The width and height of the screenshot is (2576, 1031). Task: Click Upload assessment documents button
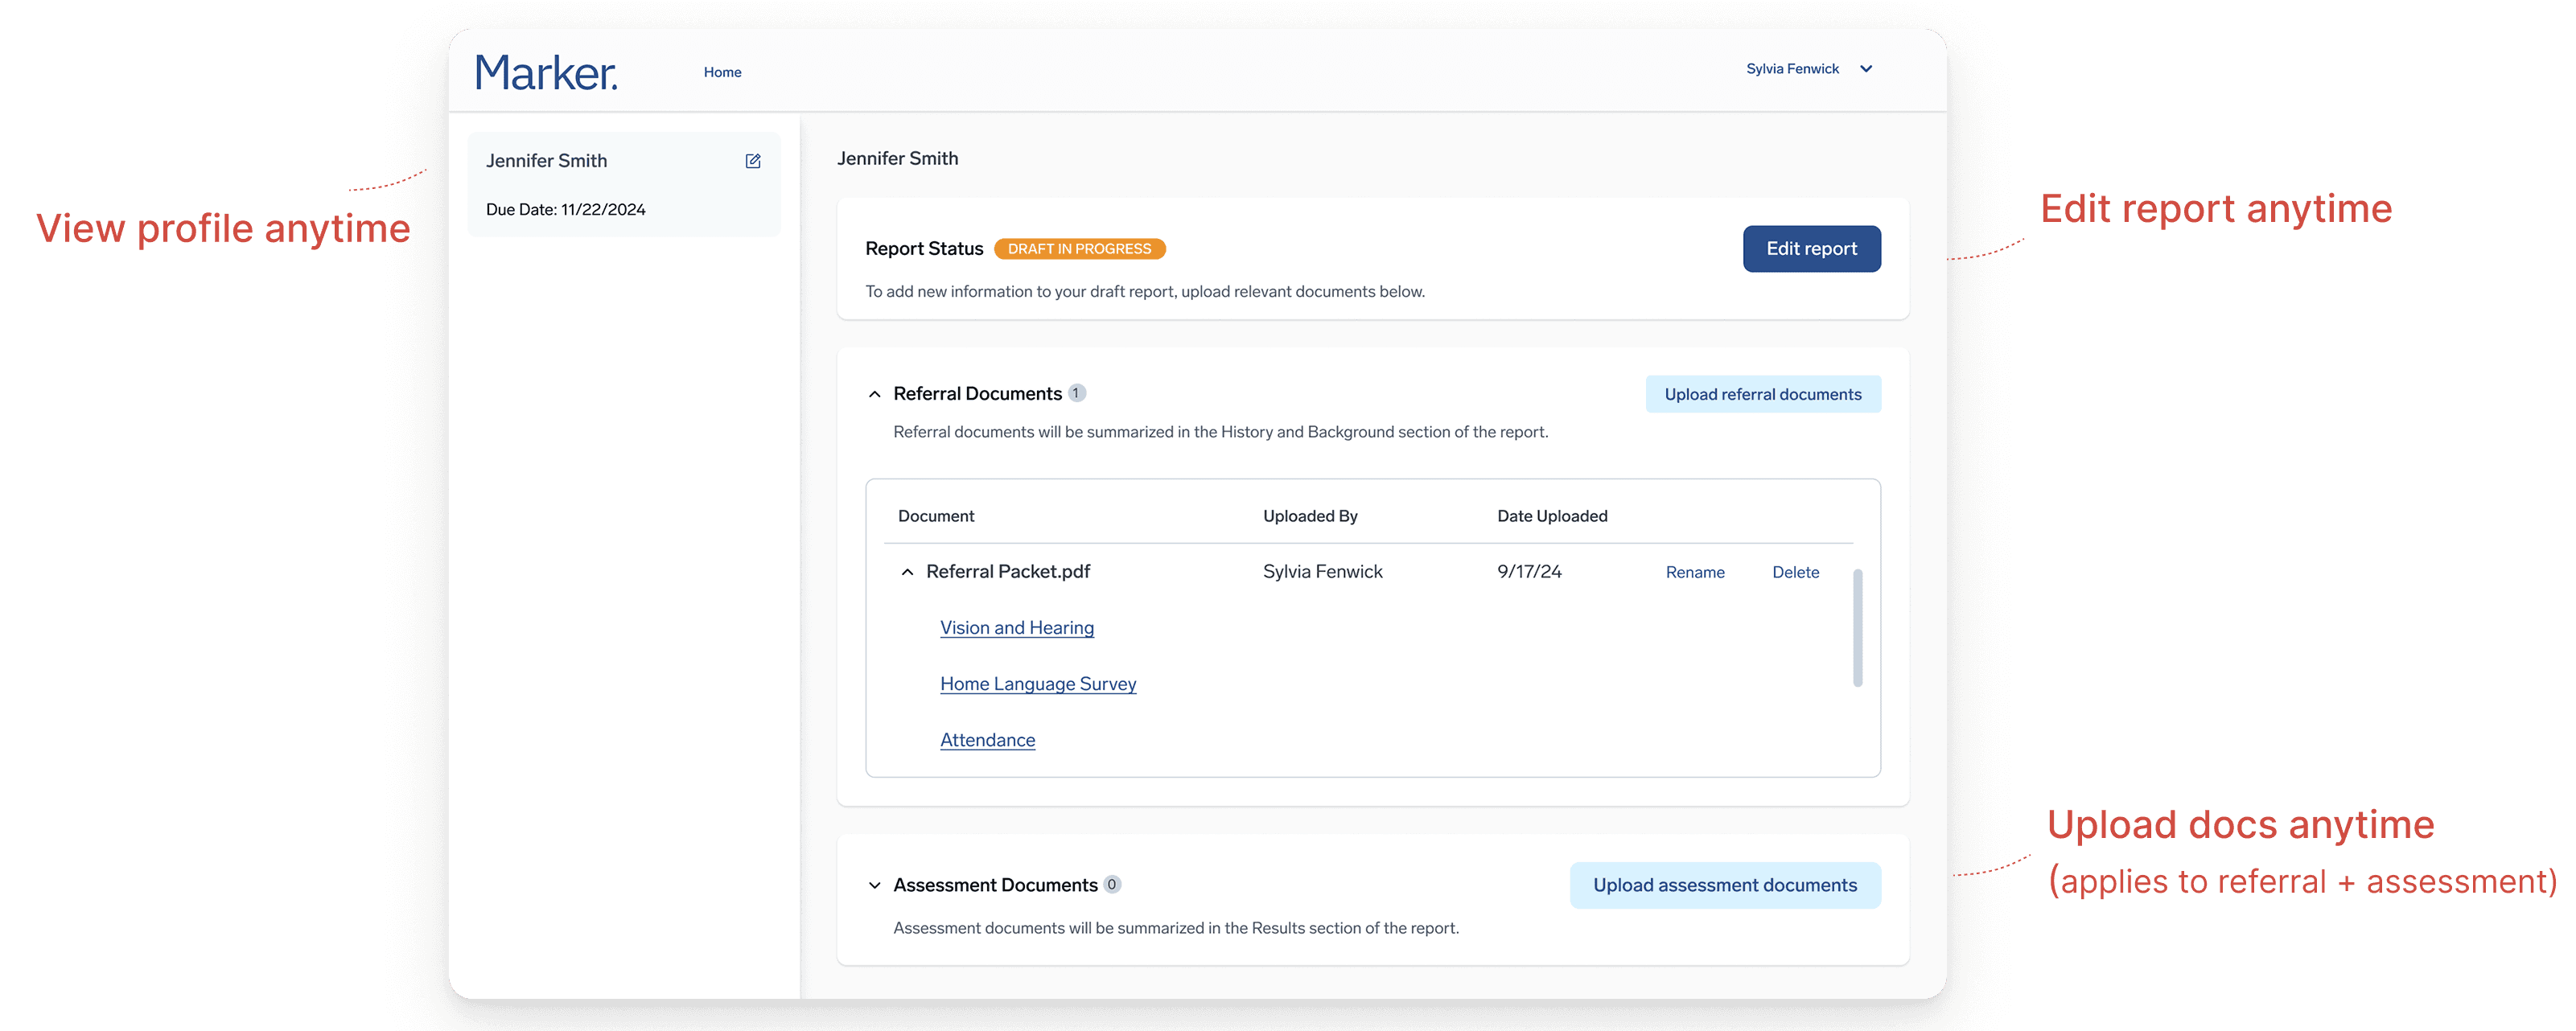click(1724, 885)
